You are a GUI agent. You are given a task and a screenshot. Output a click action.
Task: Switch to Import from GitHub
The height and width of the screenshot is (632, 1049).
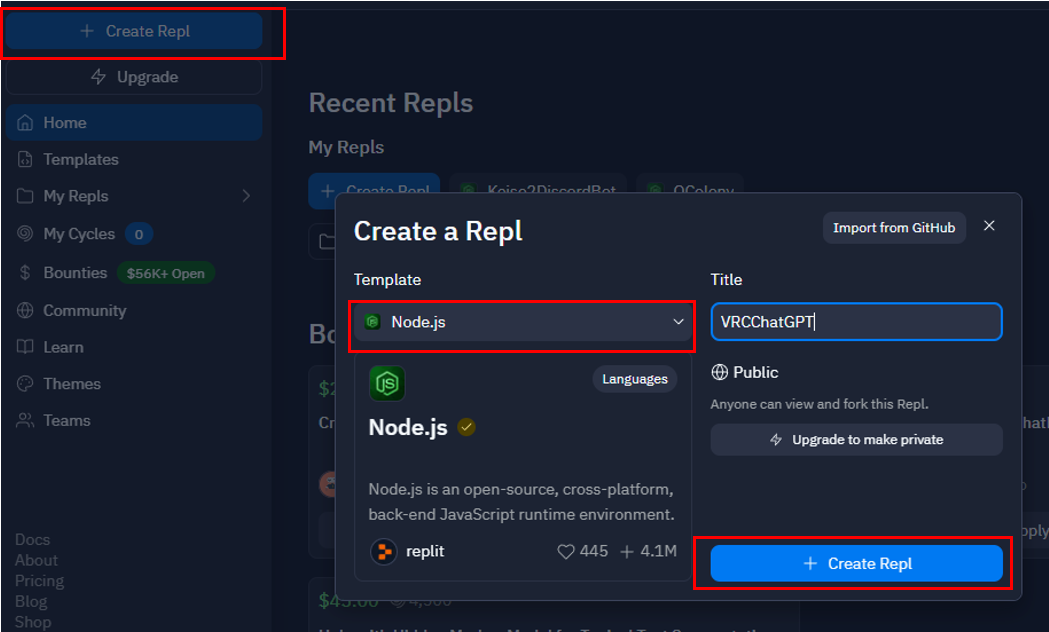894,227
